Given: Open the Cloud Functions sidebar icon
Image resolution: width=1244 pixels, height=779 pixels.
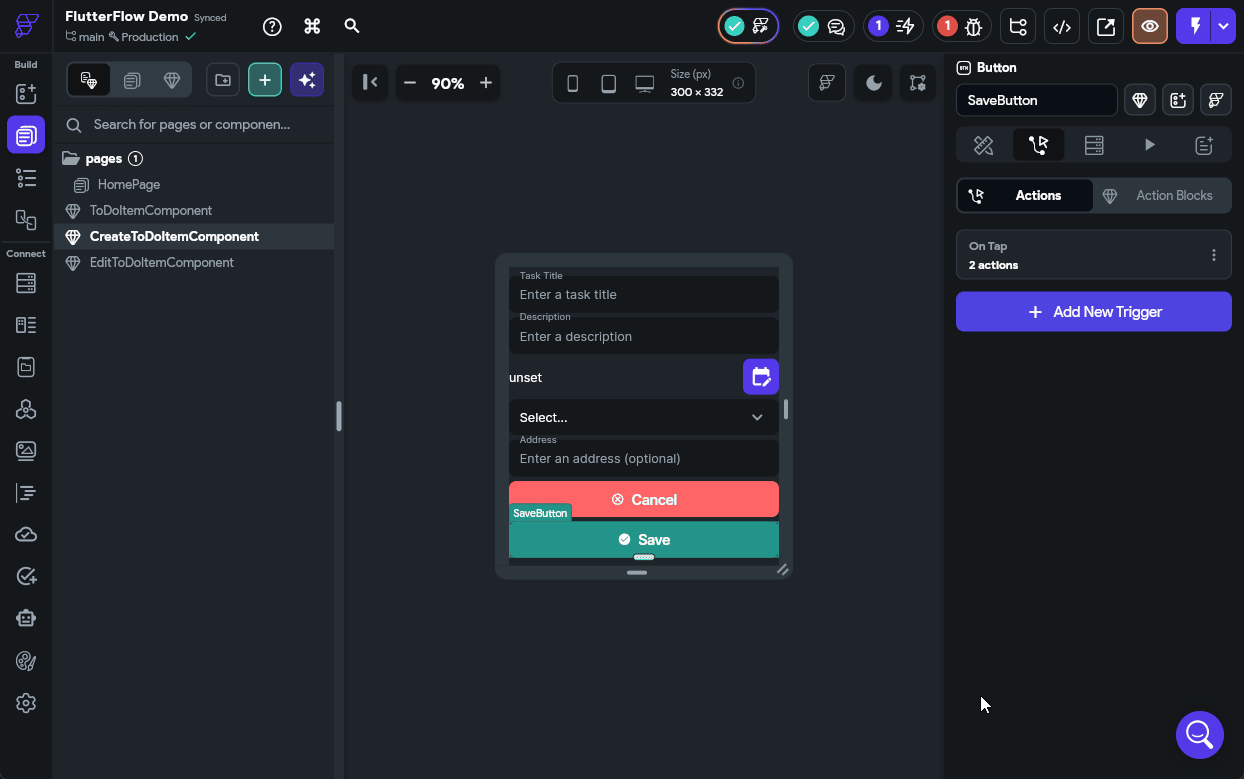Looking at the screenshot, I should [26, 535].
